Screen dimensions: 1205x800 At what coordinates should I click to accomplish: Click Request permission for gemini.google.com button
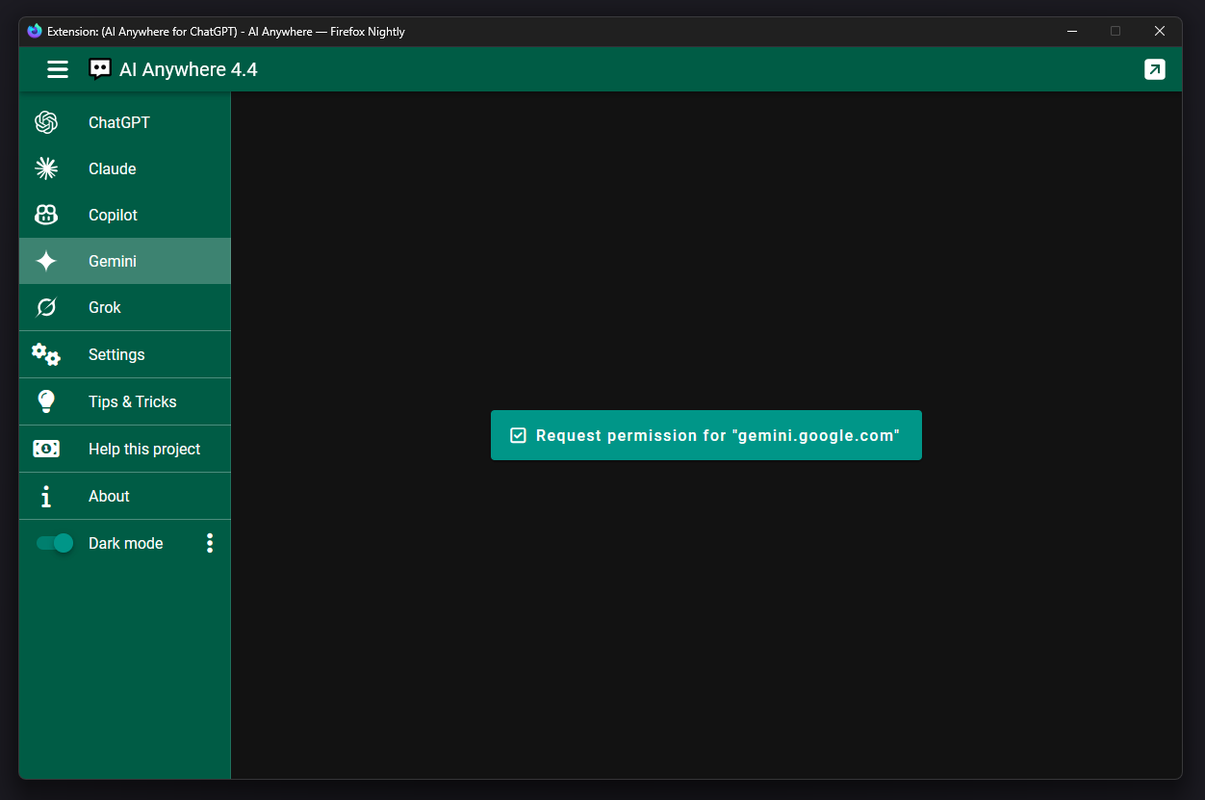coord(706,435)
